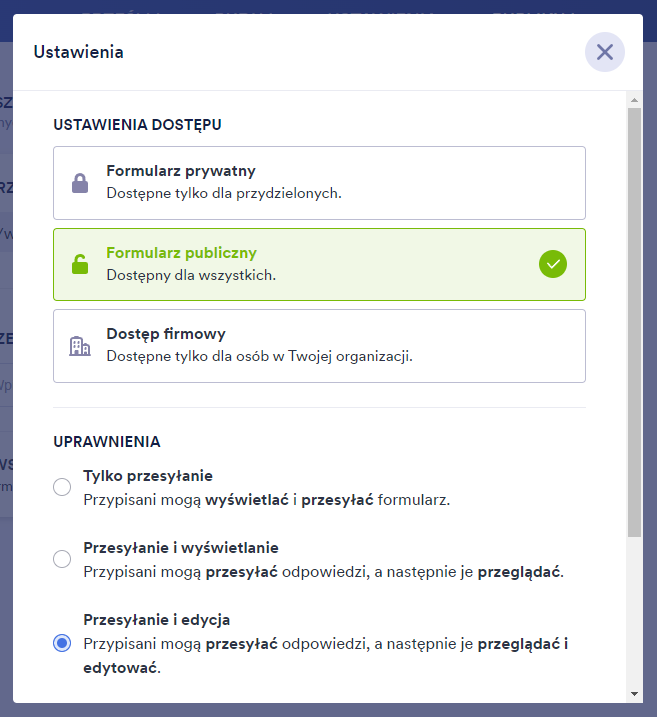Click the 'USTAWIENIA DOSTĘPU' section heading

pyautogui.click(x=138, y=125)
